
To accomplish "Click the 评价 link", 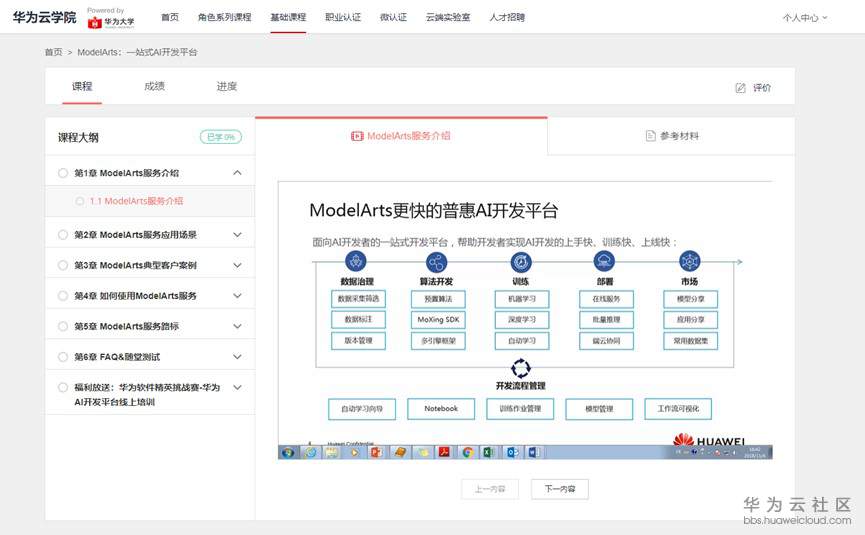I will coord(762,88).
